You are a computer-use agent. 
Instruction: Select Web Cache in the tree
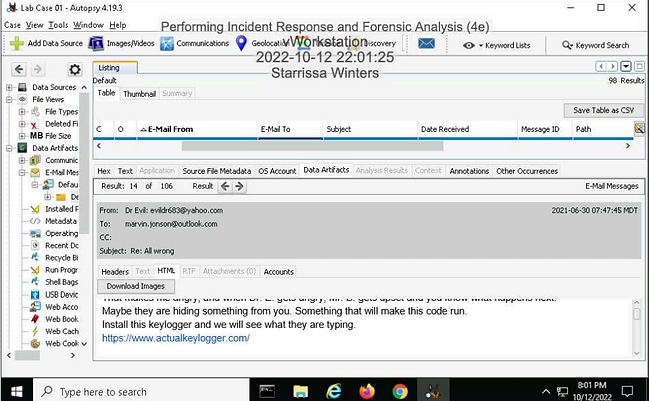pyautogui.click(x=61, y=331)
